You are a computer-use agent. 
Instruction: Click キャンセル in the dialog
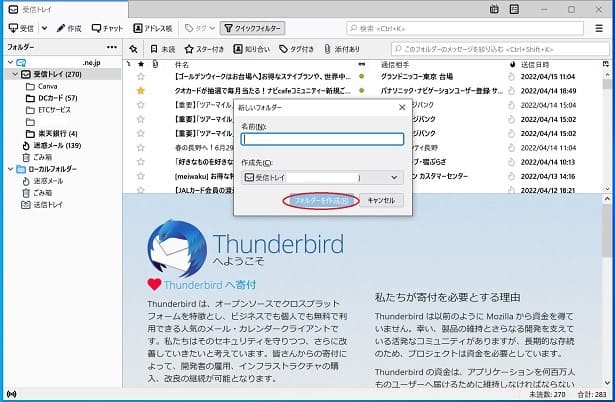click(x=381, y=200)
